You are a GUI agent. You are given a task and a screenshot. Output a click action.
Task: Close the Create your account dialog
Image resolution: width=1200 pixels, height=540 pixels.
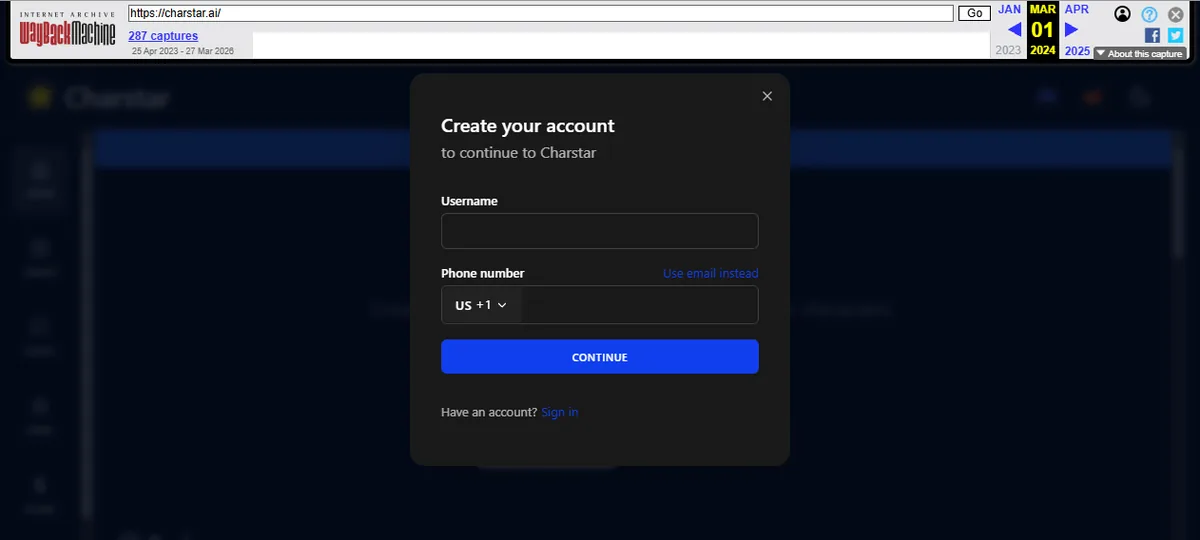(x=767, y=96)
